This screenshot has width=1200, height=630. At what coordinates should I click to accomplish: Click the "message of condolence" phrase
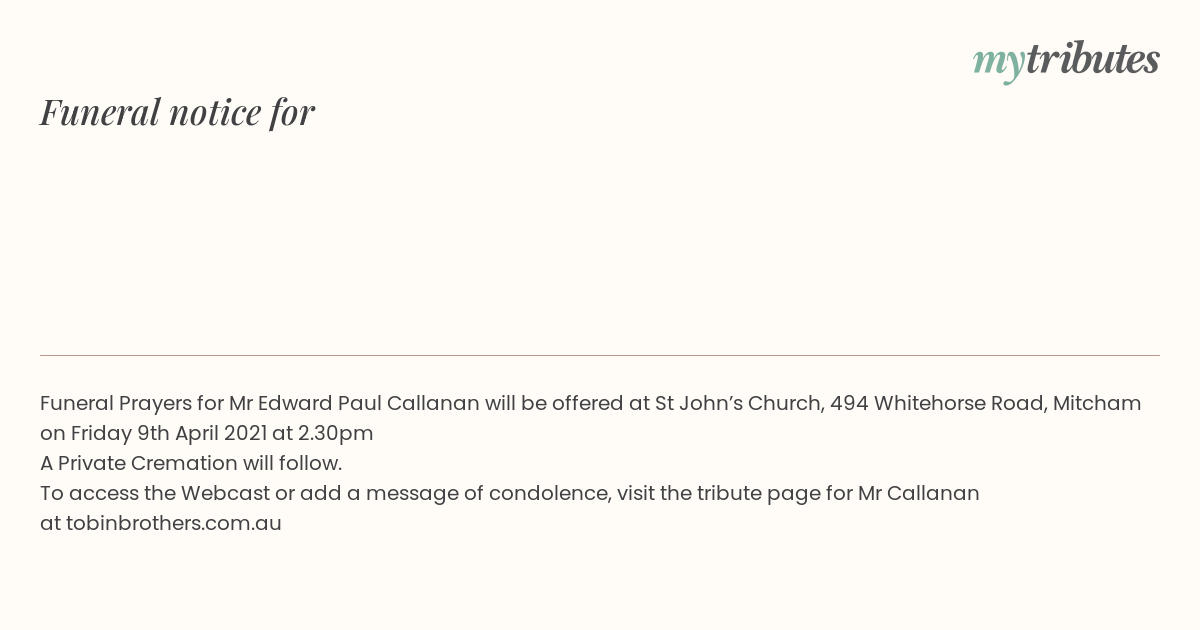(x=488, y=493)
